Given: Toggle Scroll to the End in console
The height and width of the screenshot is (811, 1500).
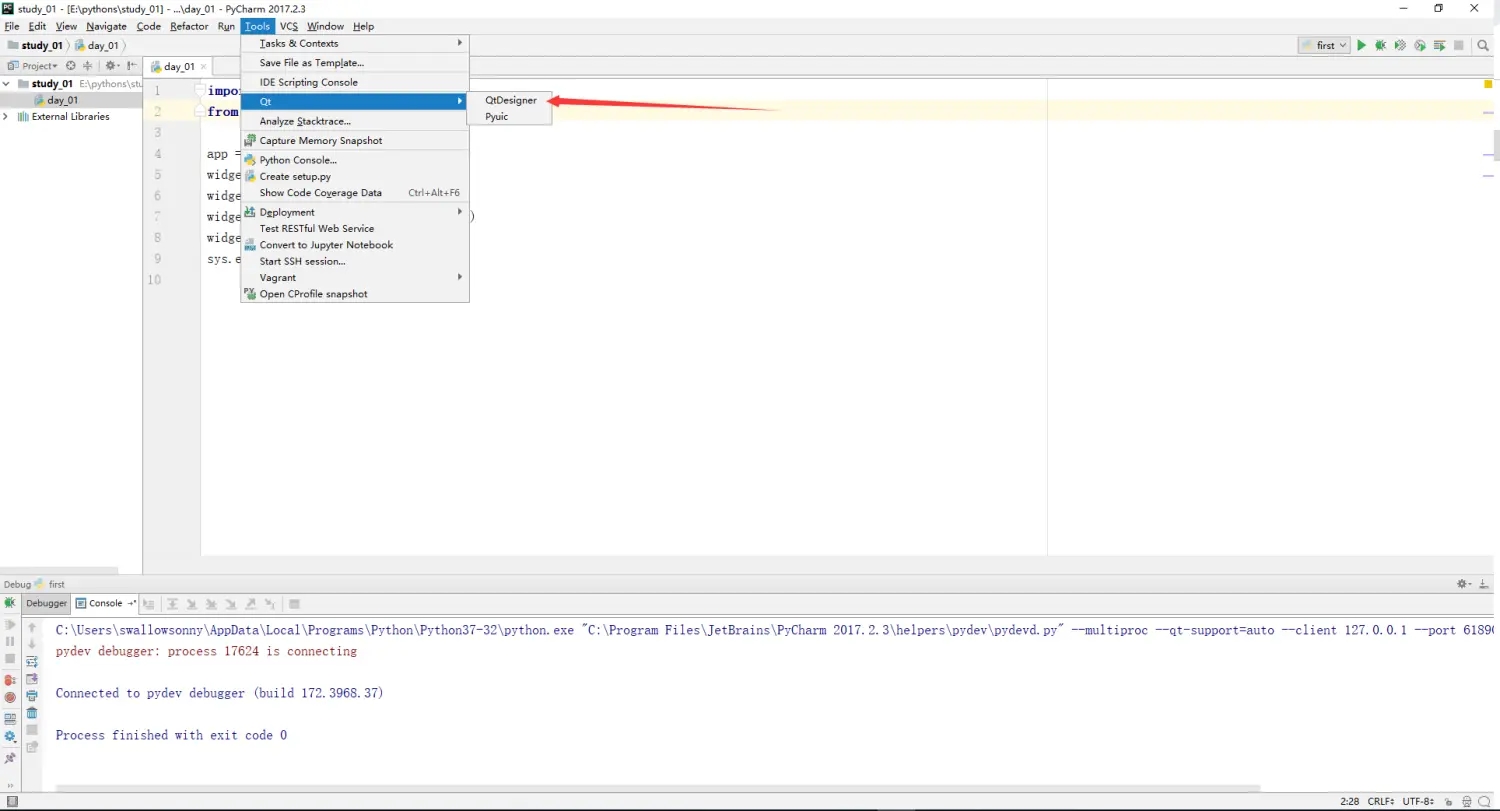Looking at the screenshot, I should (32, 678).
